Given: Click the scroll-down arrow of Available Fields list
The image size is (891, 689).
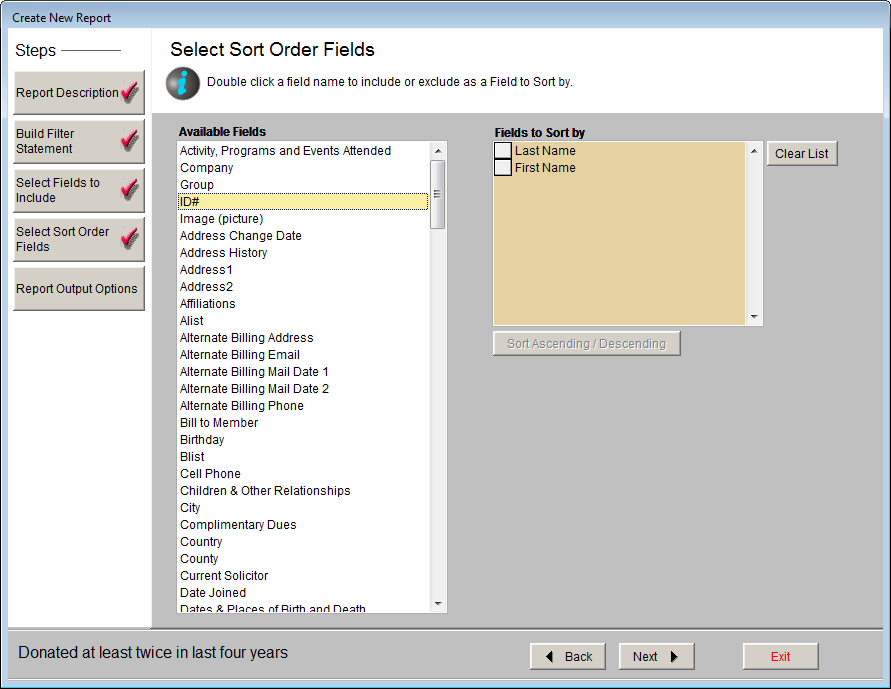Looking at the screenshot, I should tap(437, 603).
